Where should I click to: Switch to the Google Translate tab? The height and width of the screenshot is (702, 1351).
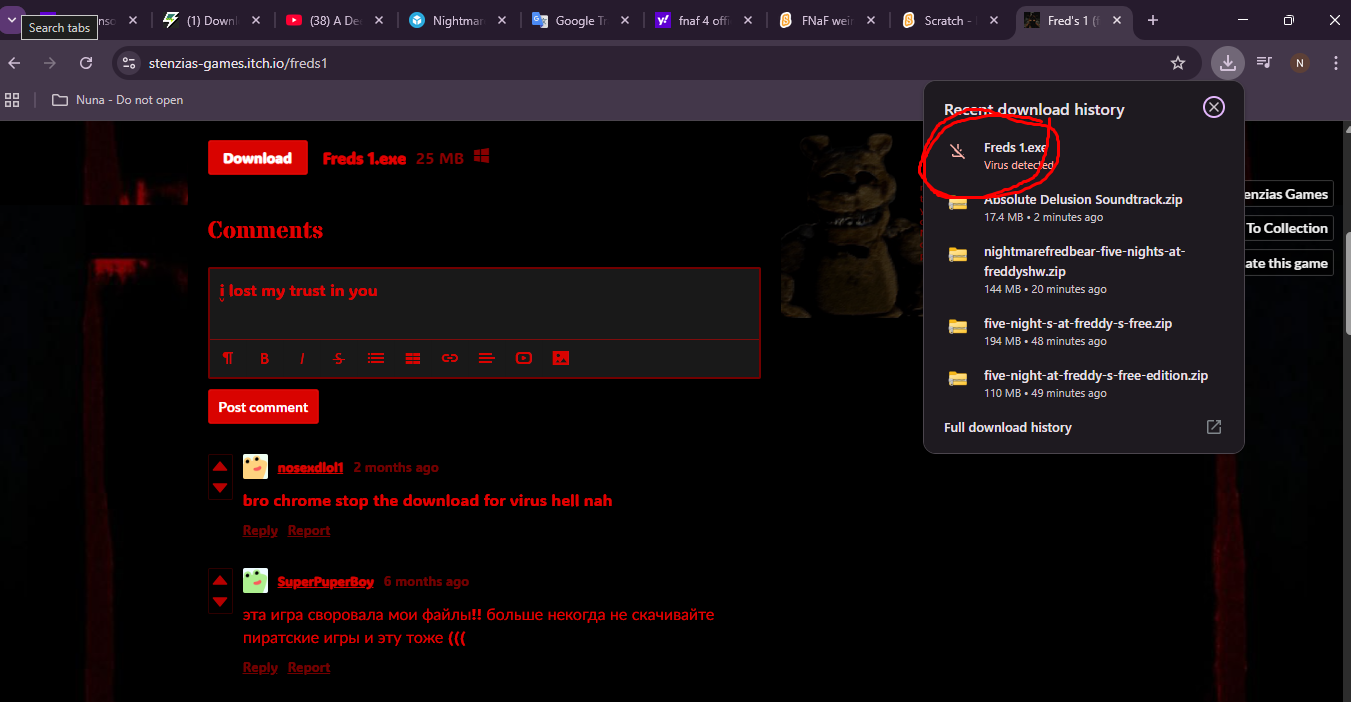pos(581,20)
